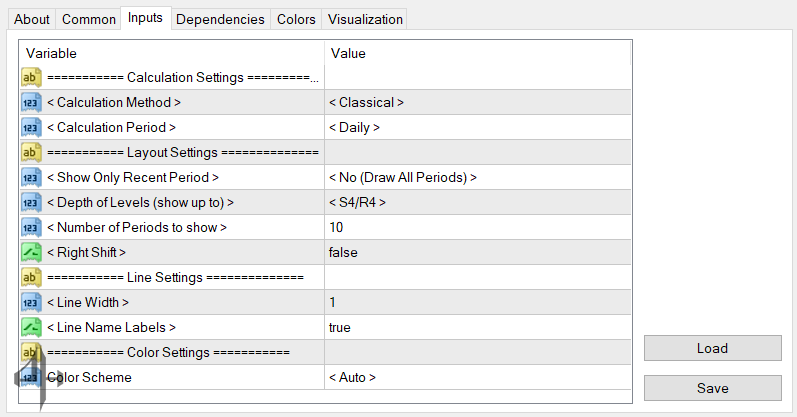
Task: Toggle the Line Name Labels true value
Action: pyautogui.click(x=477, y=327)
